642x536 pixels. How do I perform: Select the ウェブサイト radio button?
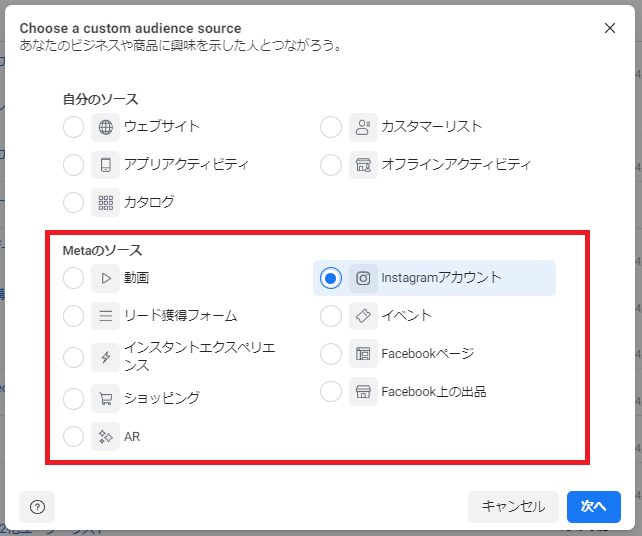pos(73,127)
